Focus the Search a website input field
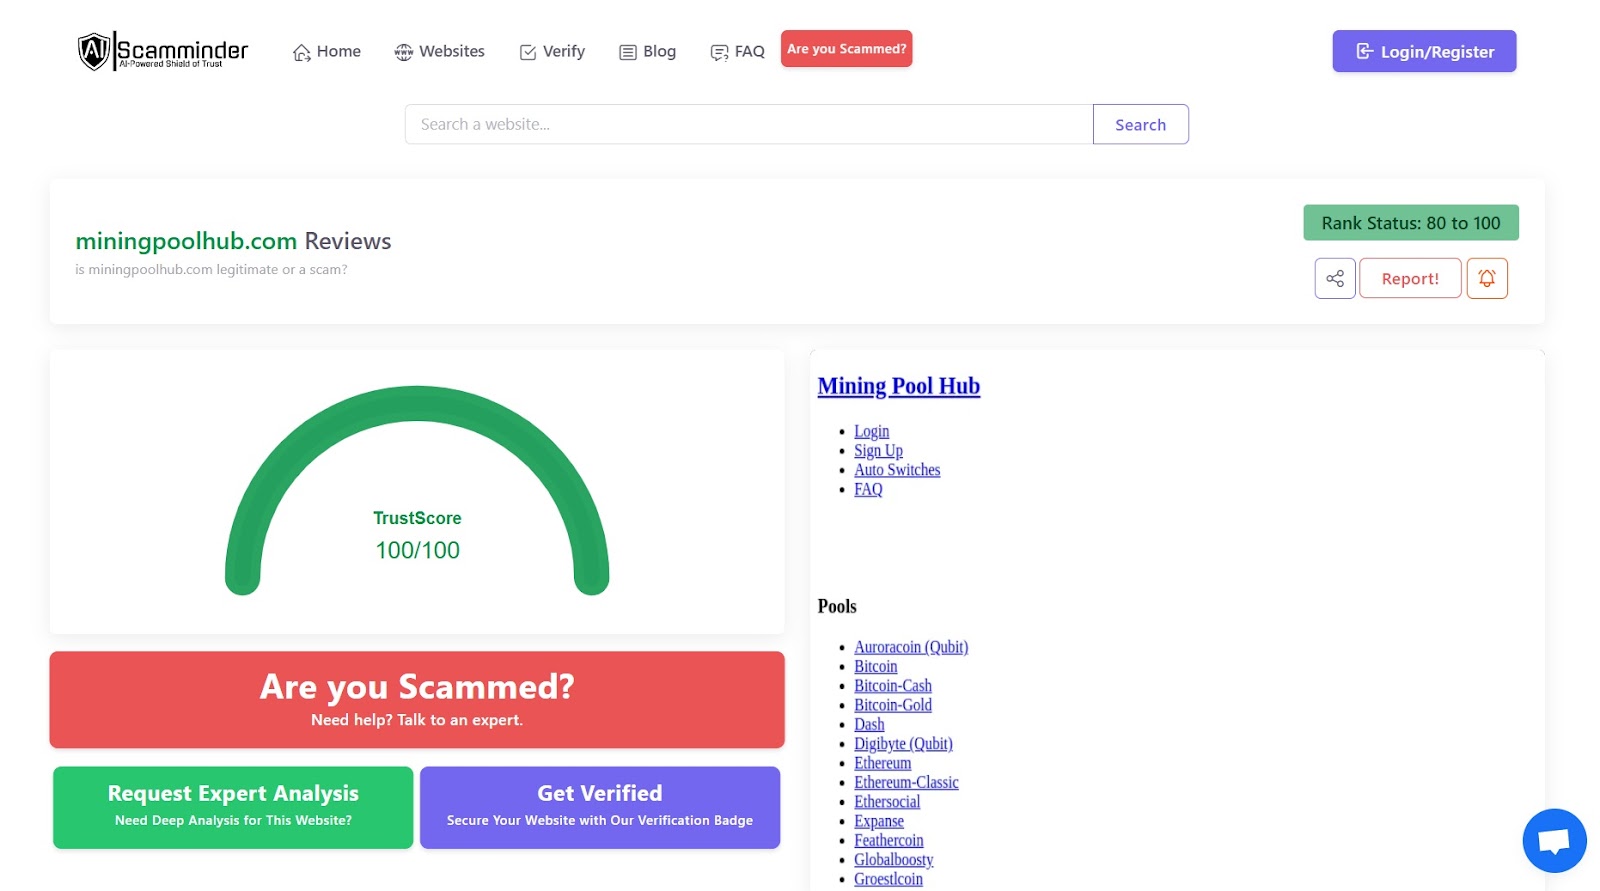Viewport: 1600px width, 891px height. point(749,124)
